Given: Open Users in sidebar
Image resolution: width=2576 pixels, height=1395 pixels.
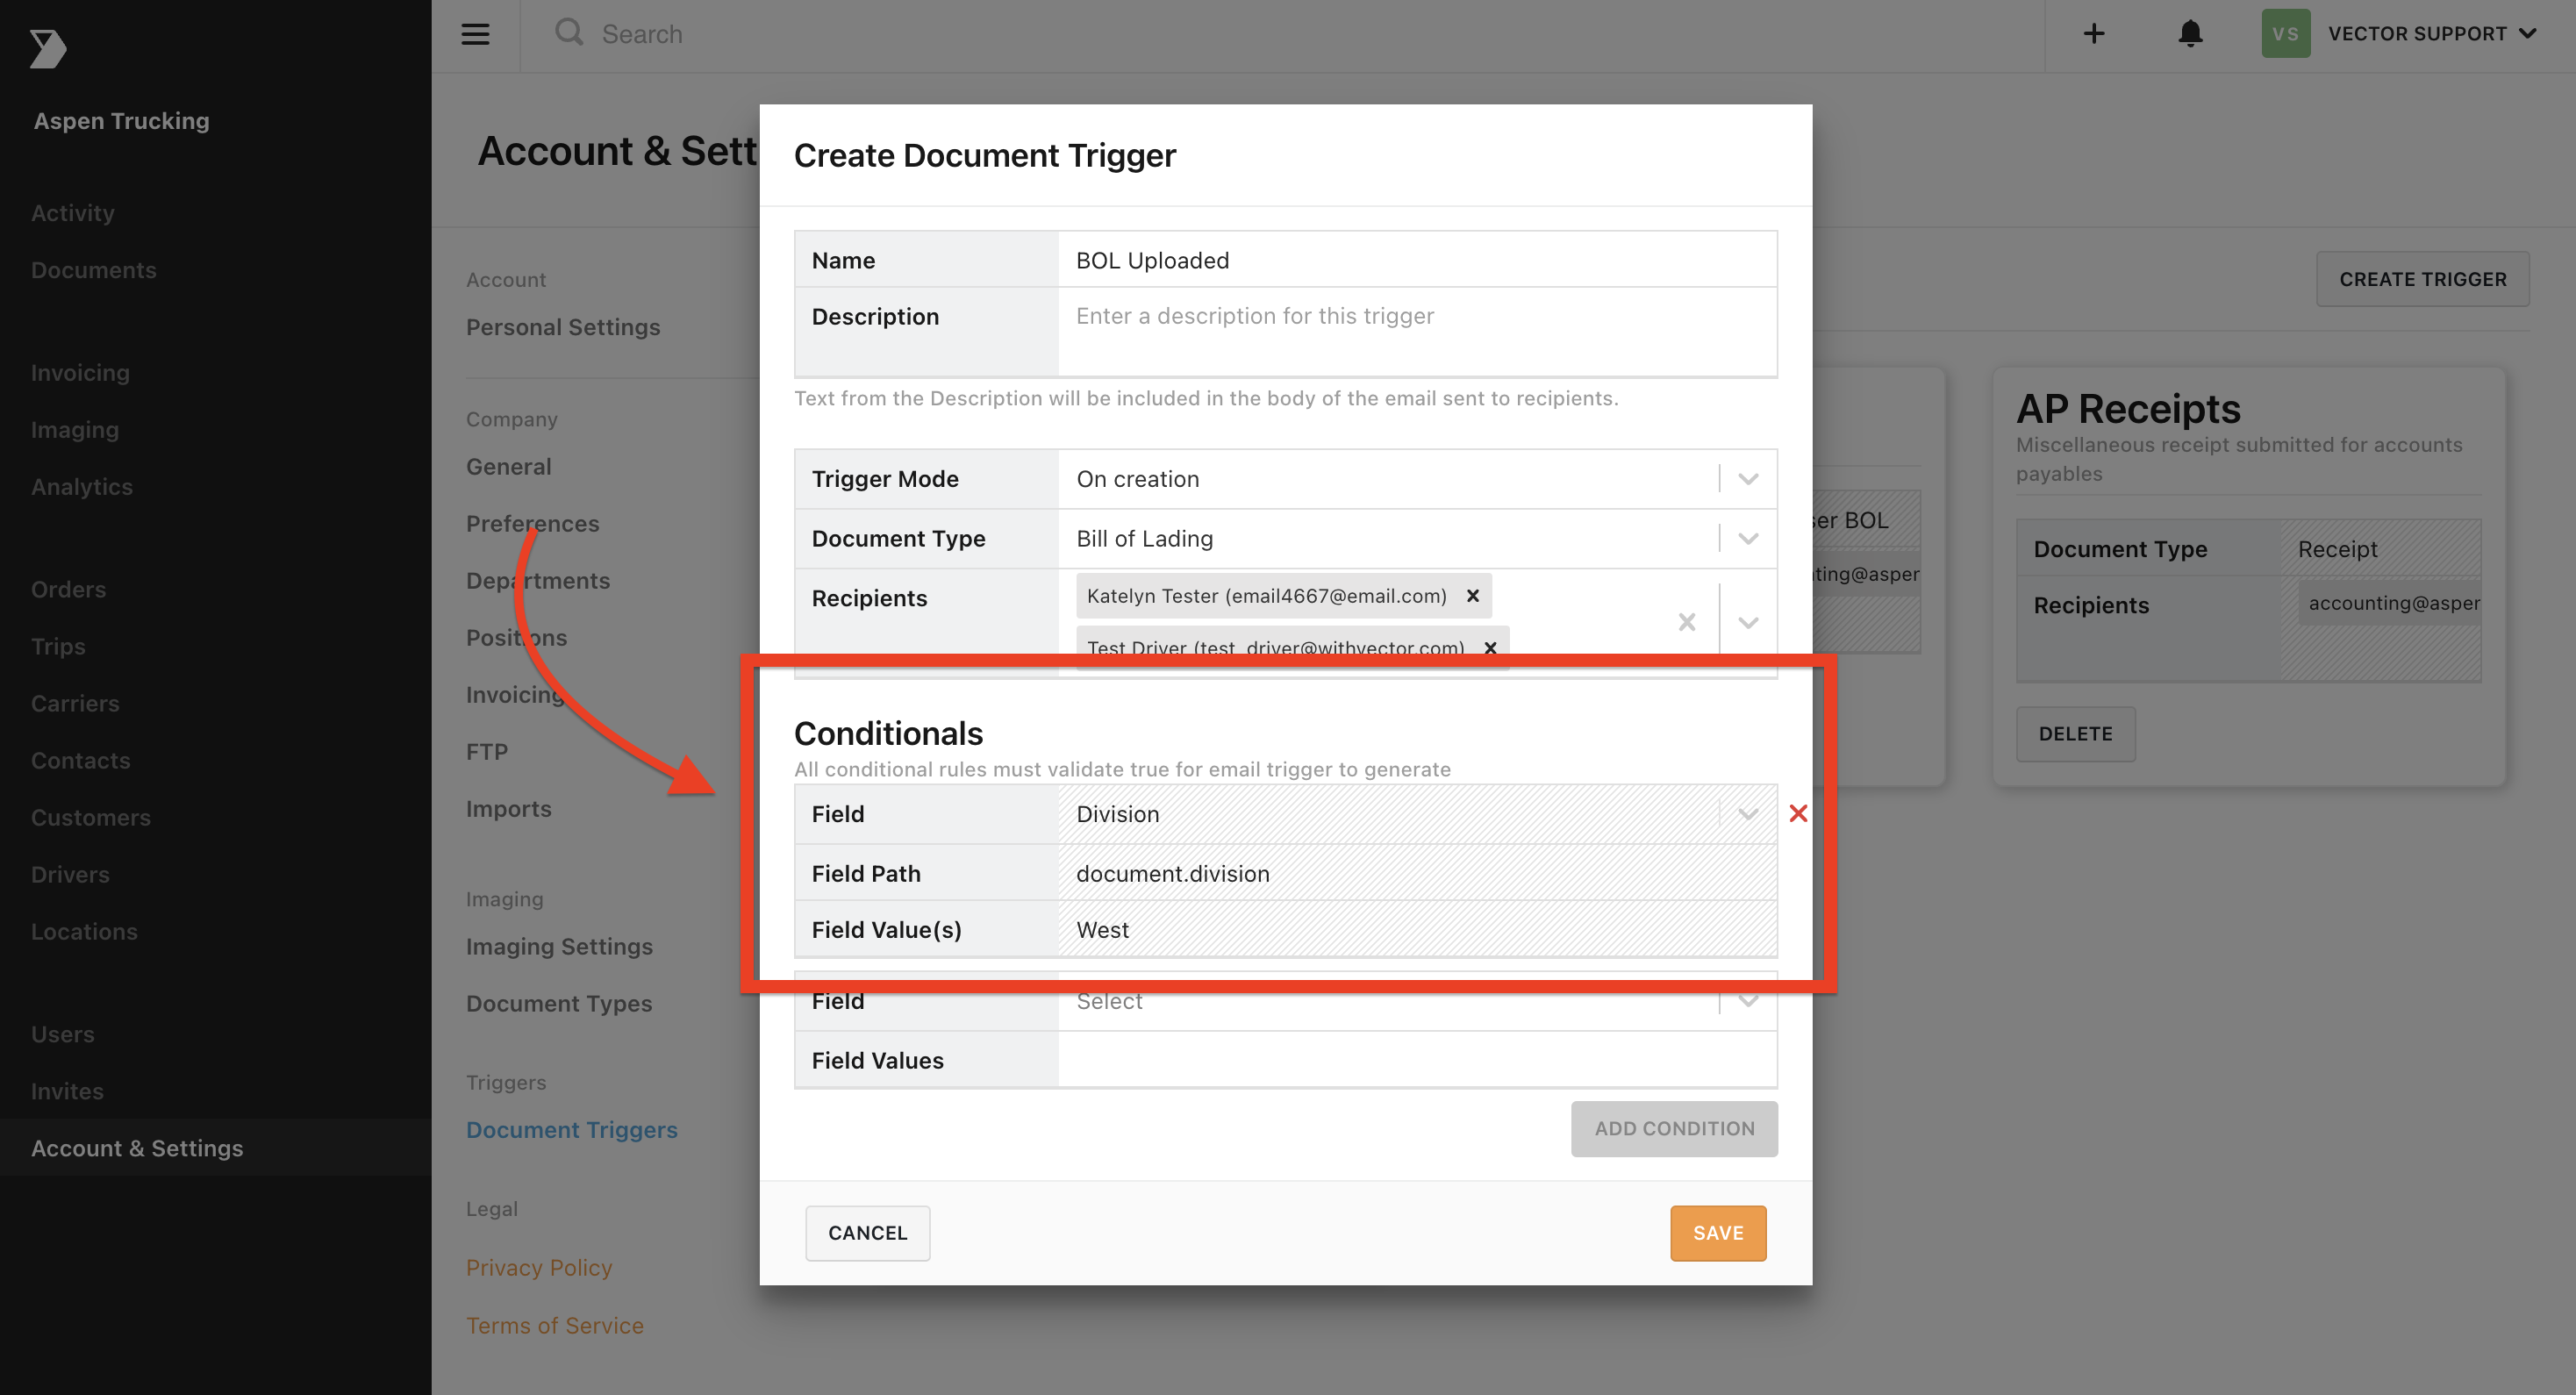Looking at the screenshot, I should tap(63, 1034).
